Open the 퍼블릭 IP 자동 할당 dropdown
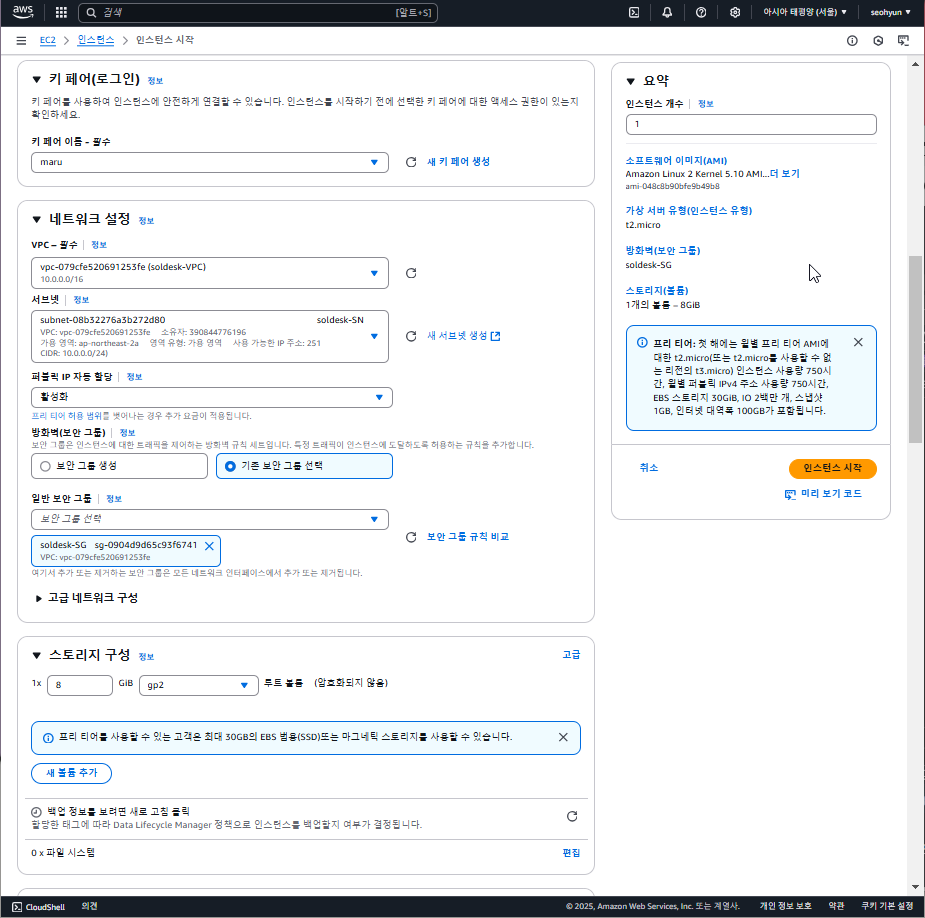The width and height of the screenshot is (925, 918). tap(212, 397)
